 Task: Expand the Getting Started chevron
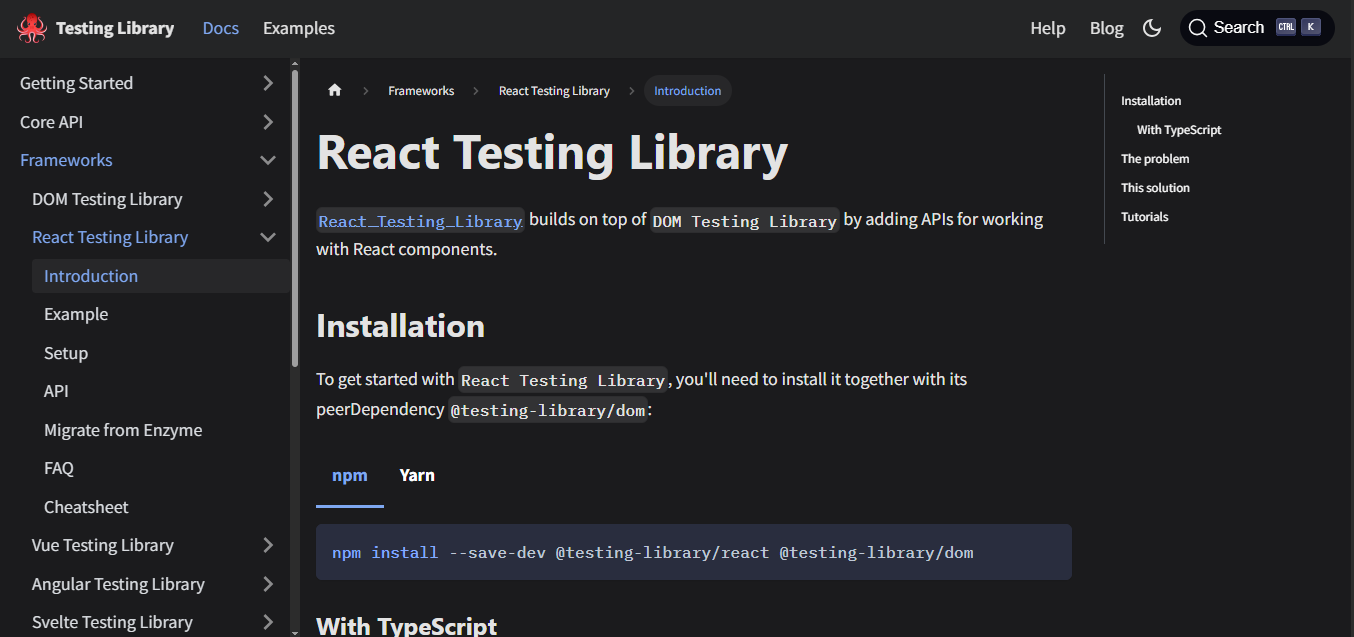coord(268,83)
